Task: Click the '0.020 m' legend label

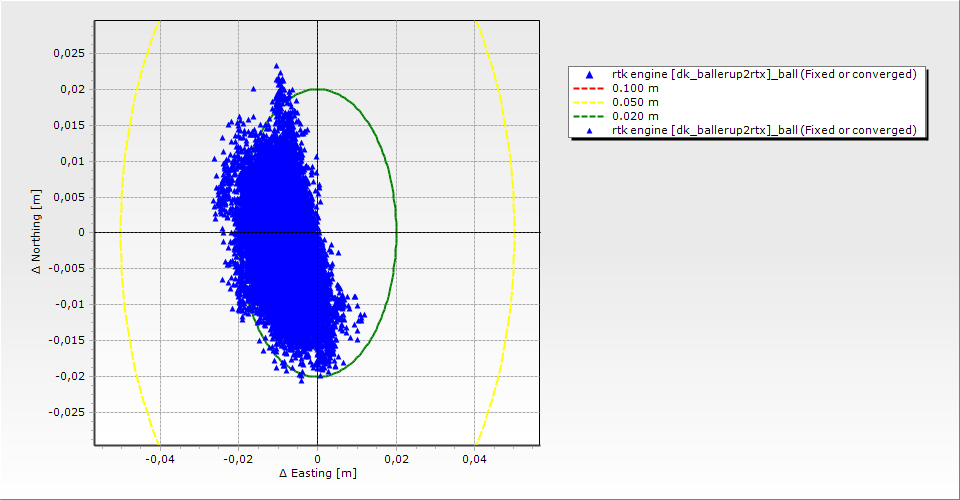Action: (x=635, y=116)
